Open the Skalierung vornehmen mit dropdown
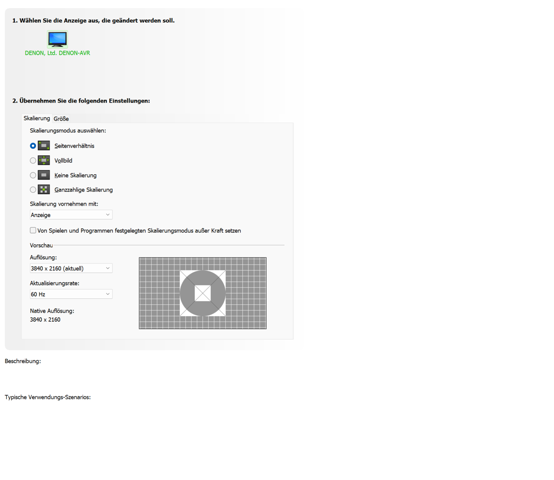The width and height of the screenshot is (554, 480). (71, 215)
